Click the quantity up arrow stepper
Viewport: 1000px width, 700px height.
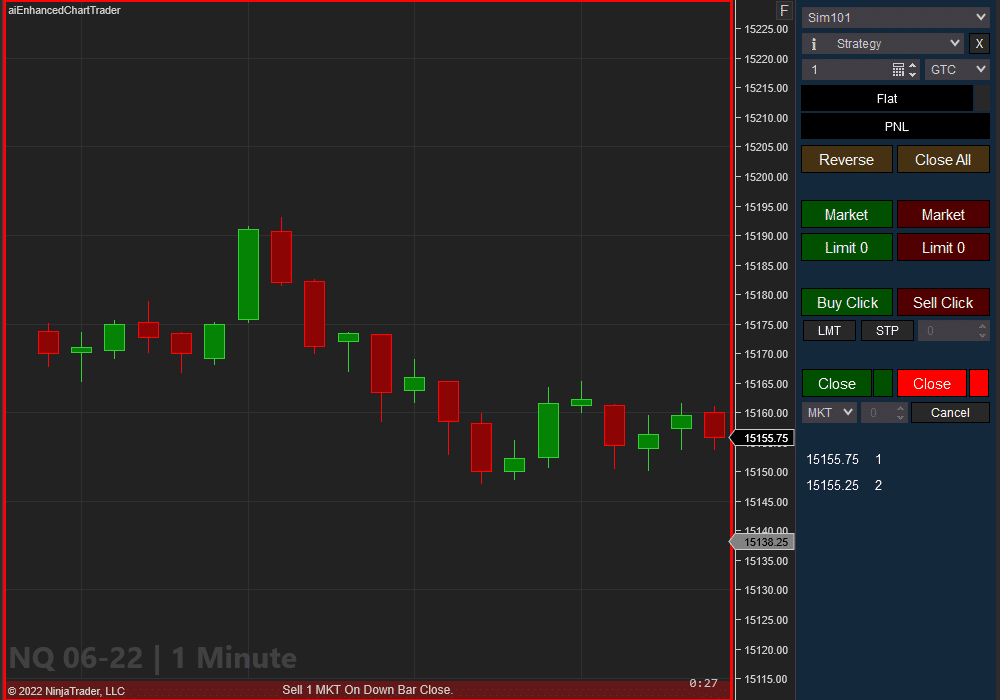coord(913,64)
